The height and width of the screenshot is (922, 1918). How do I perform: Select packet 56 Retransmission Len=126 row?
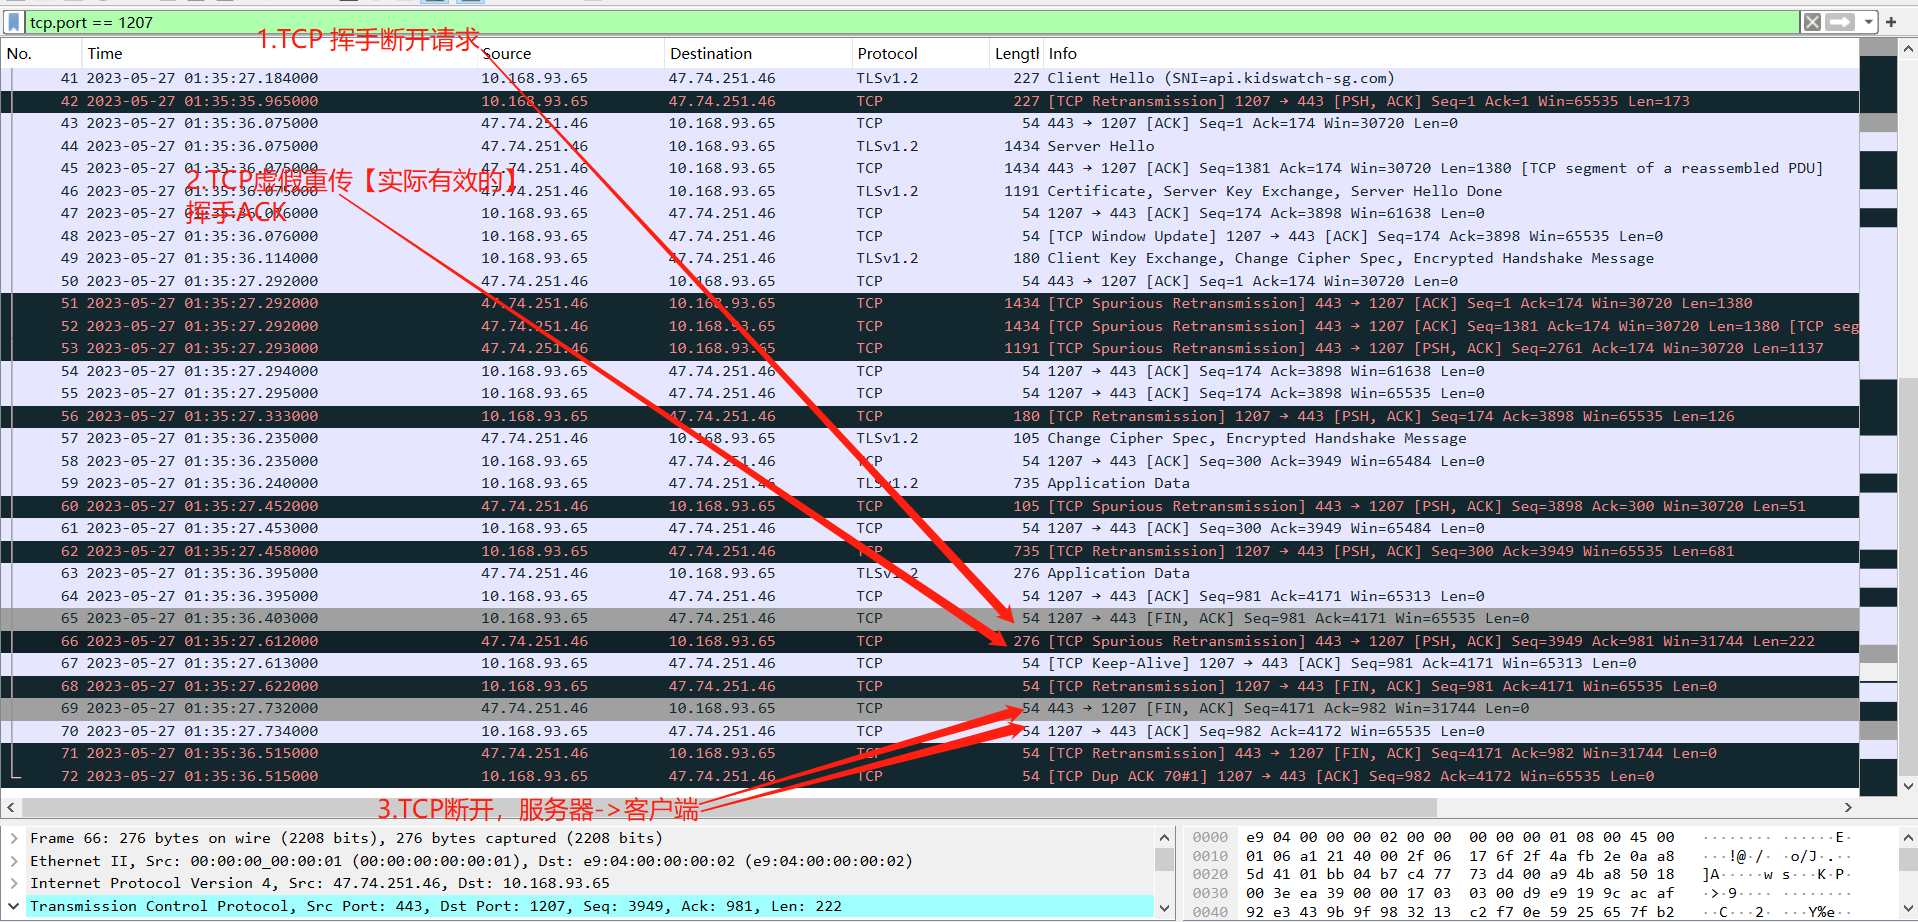click(930, 416)
